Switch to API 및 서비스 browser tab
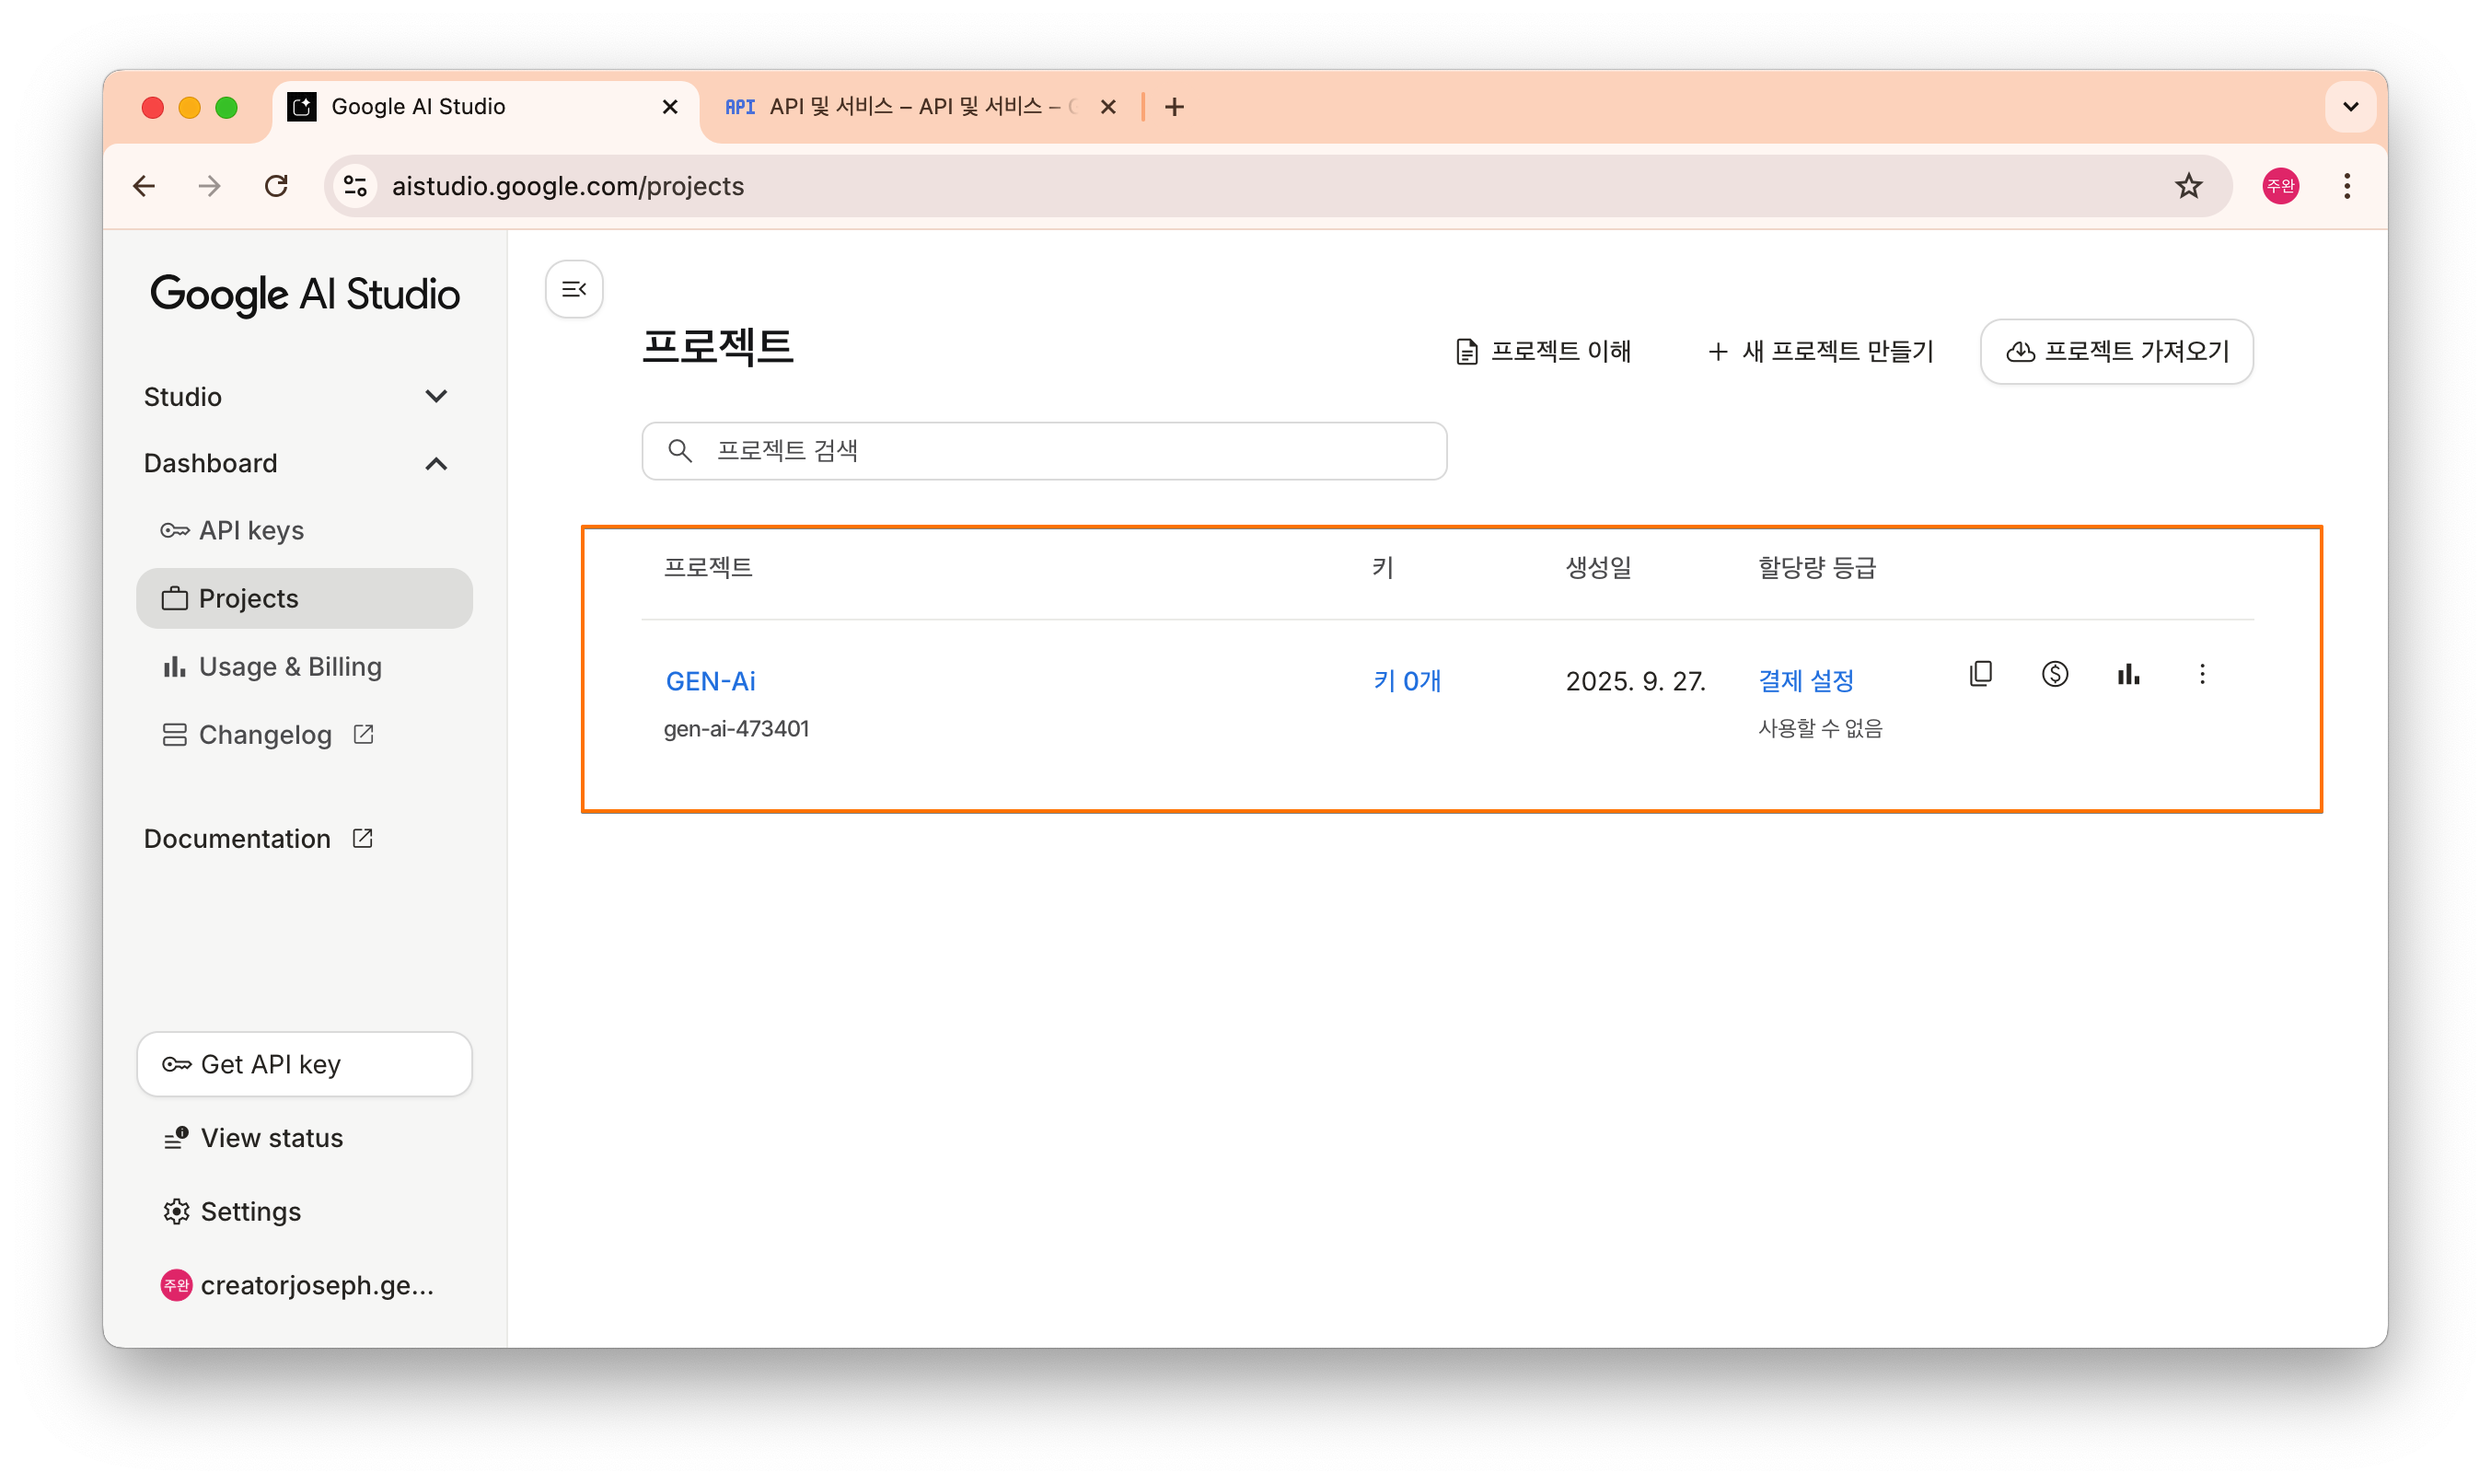 point(905,107)
